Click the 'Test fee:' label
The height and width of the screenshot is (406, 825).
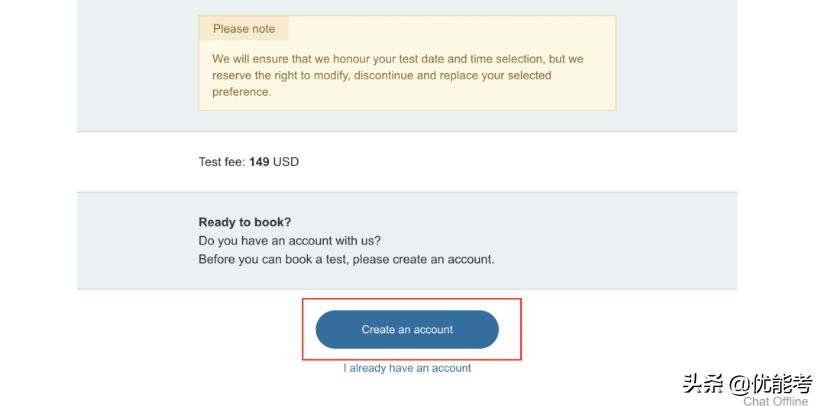pyautogui.click(x=222, y=162)
